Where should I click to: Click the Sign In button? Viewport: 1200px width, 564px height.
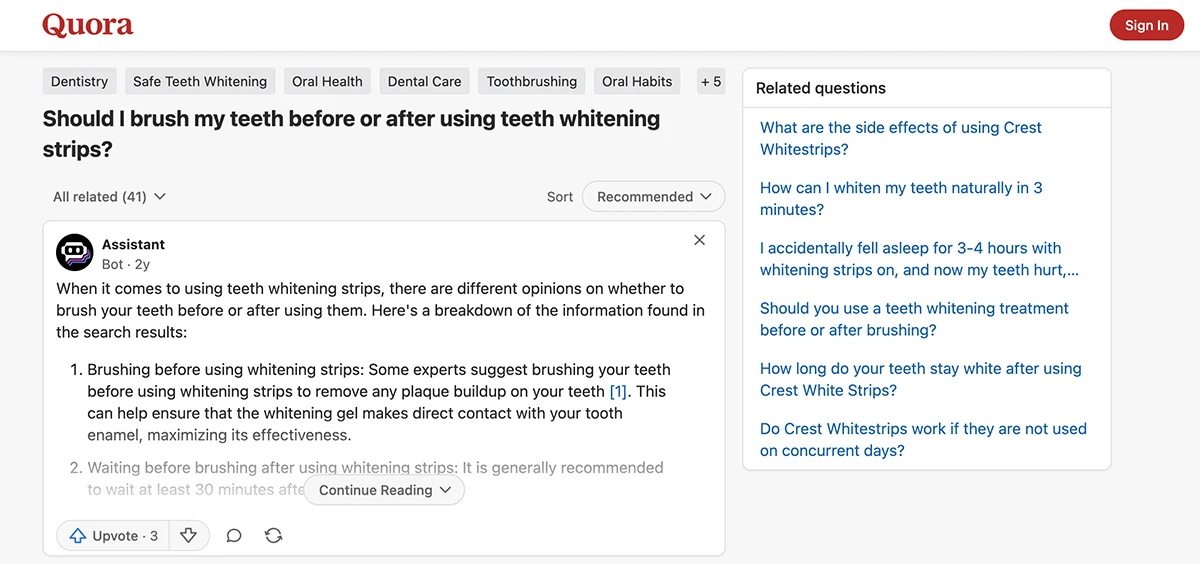click(1146, 25)
